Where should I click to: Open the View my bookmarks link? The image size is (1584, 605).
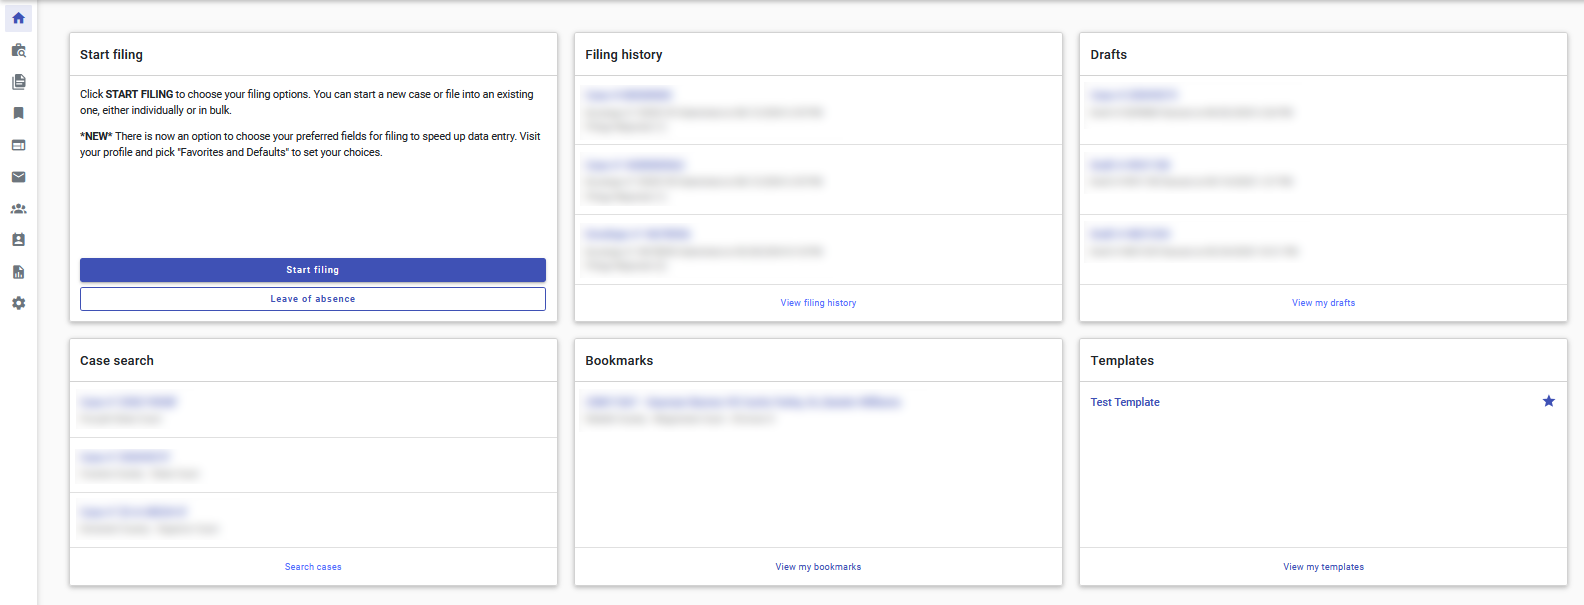tap(818, 567)
